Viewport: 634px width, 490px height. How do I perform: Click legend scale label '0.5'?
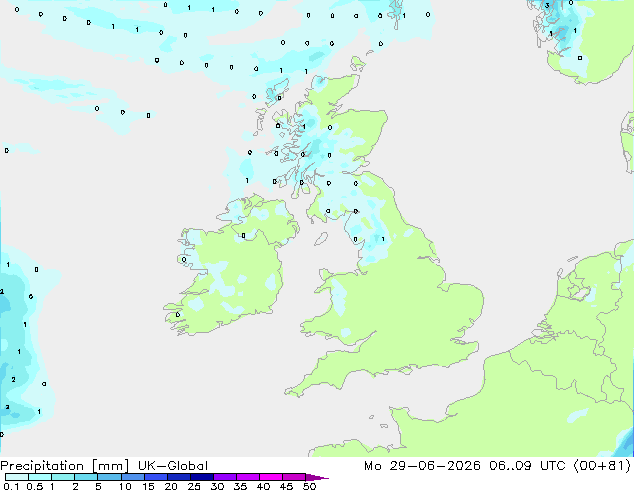(x=34, y=486)
